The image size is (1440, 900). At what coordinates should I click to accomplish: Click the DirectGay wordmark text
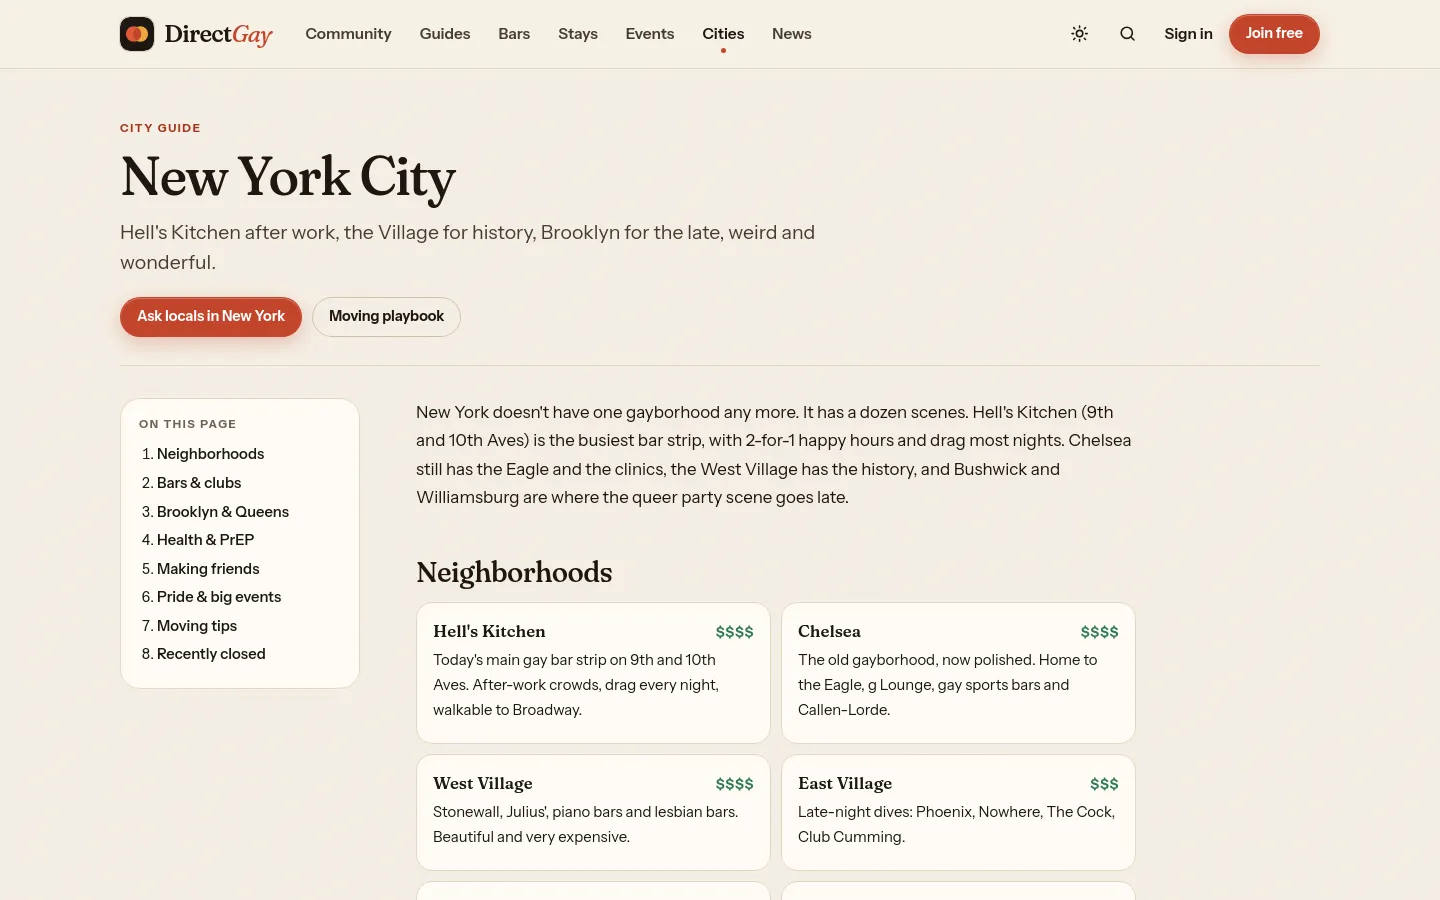pyautogui.click(x=218, y=34)
